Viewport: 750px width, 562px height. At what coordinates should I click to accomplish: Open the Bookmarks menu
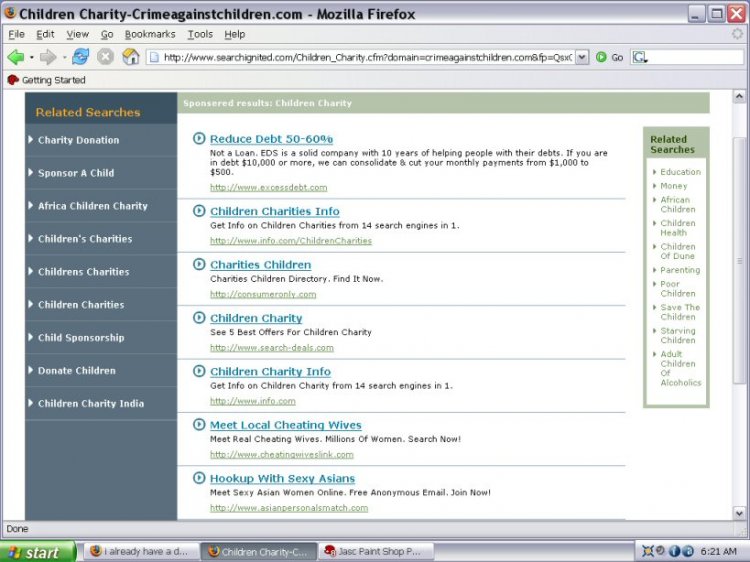point(150,34)
